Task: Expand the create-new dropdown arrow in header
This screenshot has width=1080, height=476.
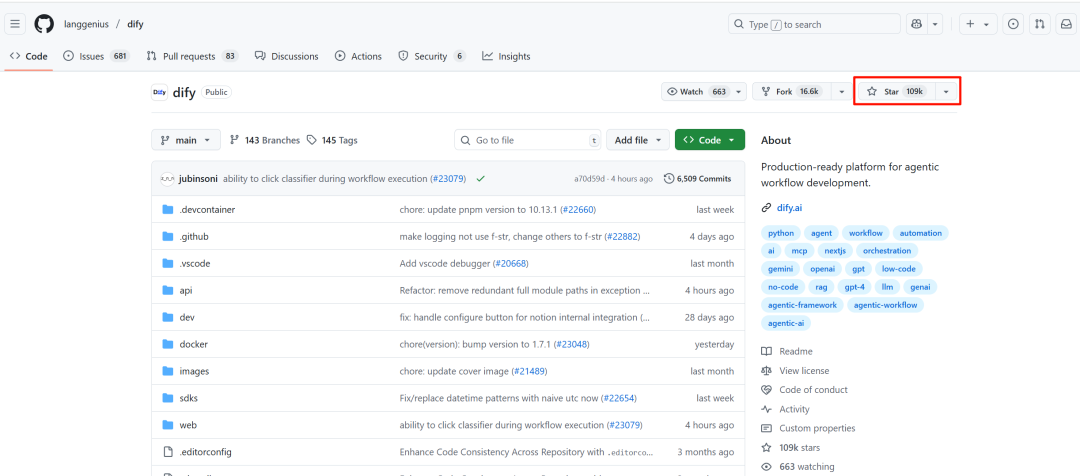Action: click(x=987, y=24)
